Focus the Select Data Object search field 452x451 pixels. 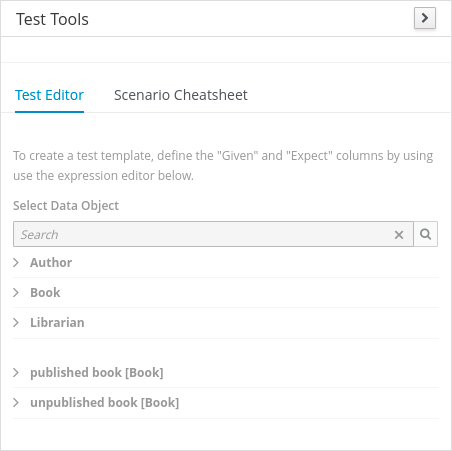[x=203, y=234]
